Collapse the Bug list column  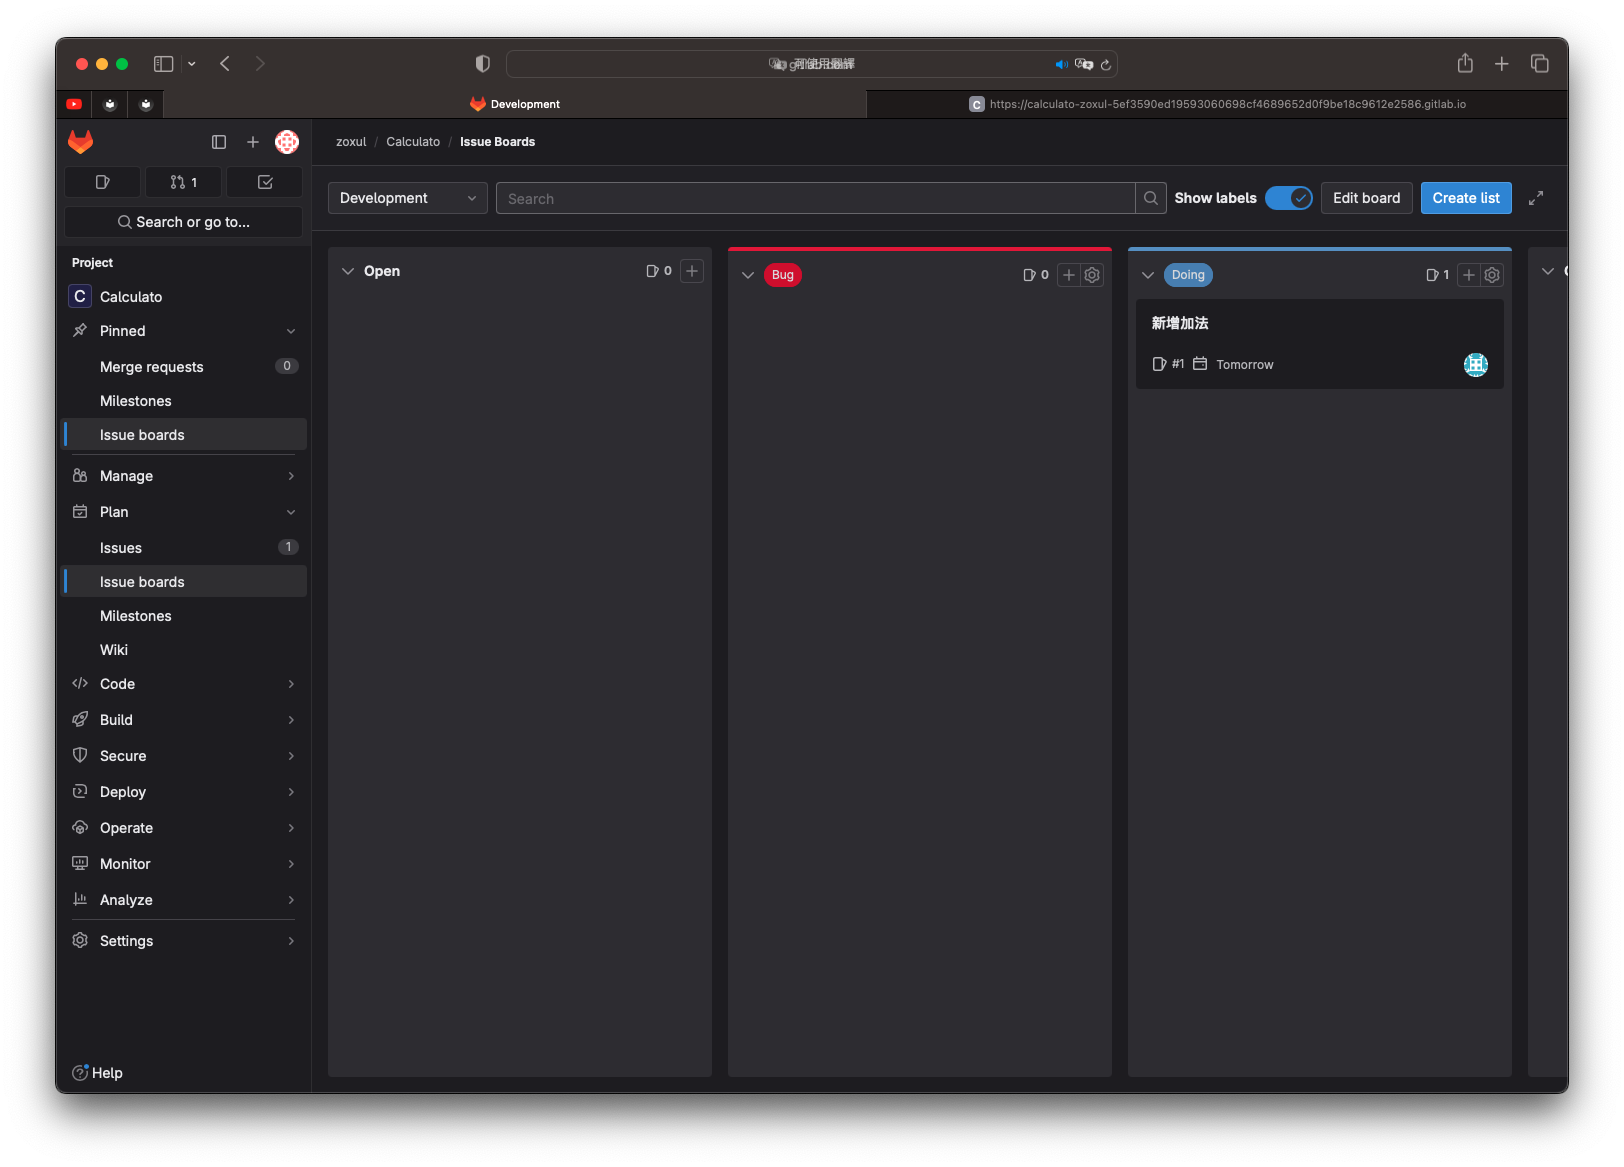[748, 275]
